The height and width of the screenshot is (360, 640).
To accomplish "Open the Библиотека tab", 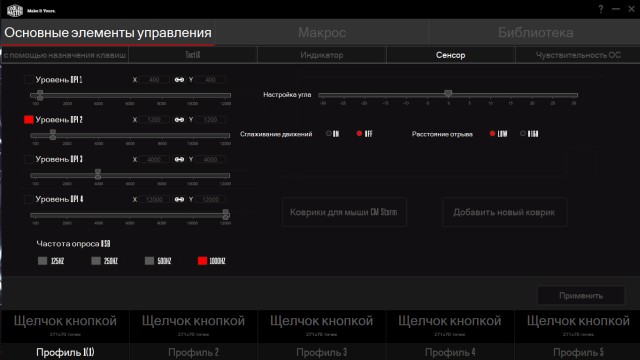I will click(x=535, y=32).
